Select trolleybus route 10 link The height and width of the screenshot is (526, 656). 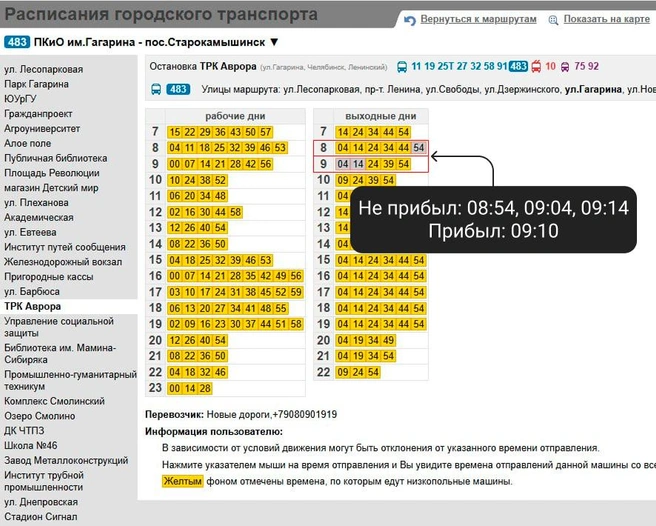(551, 66)
